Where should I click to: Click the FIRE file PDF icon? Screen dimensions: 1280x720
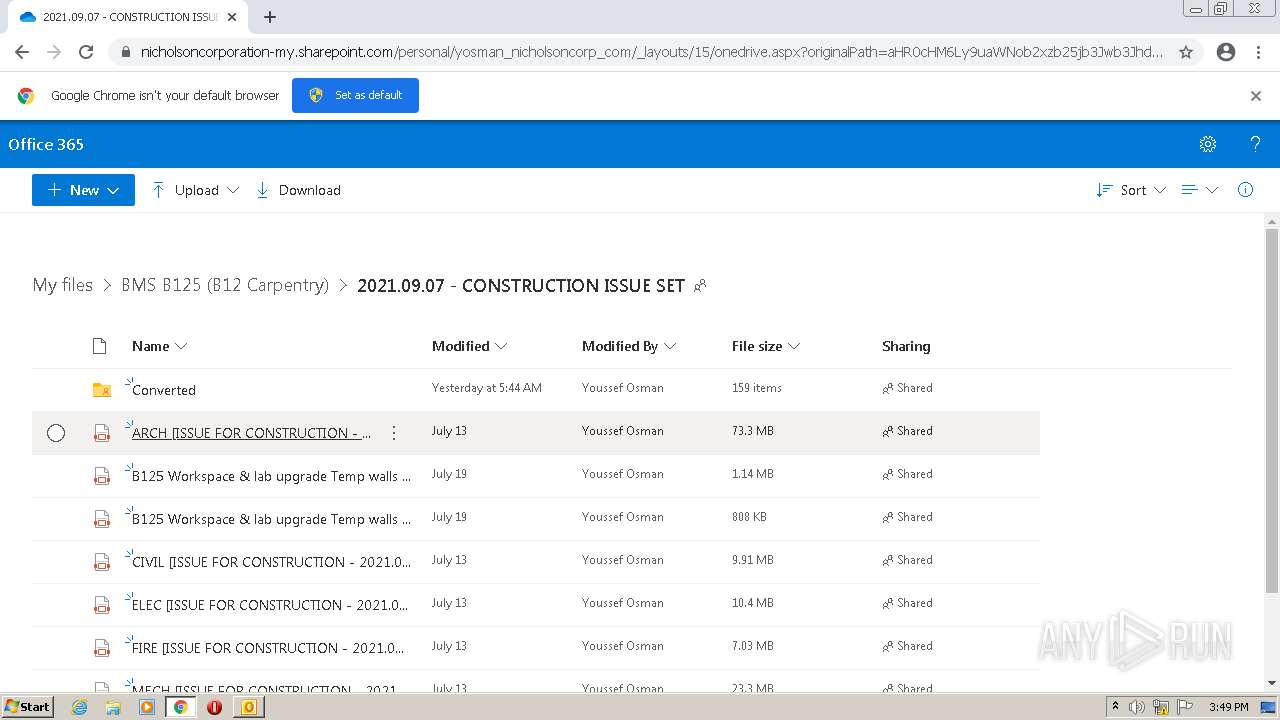pos(101,648)
